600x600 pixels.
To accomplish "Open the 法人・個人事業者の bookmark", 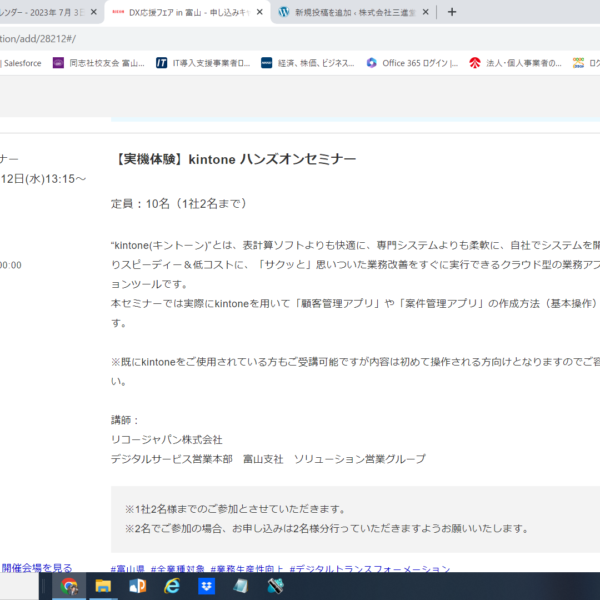I will click(x=515, y=63).
